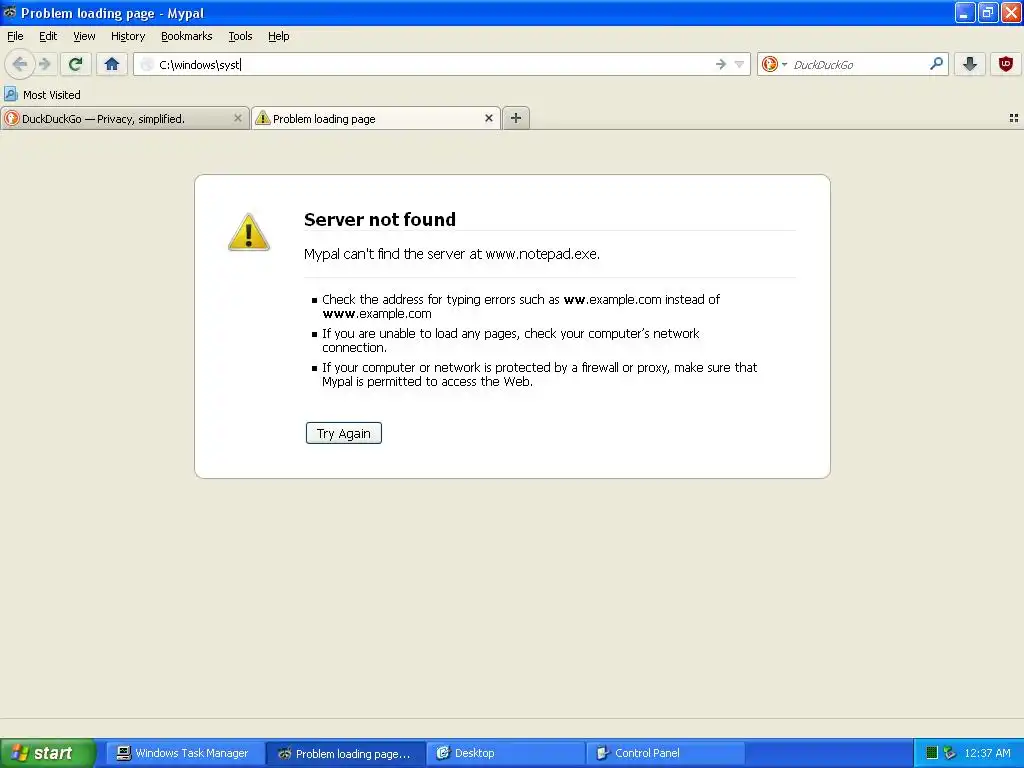Switch to Desktop taskbar button
Image resolution: width=1024 pixels, height=768 pixels.
click(505, 753)
